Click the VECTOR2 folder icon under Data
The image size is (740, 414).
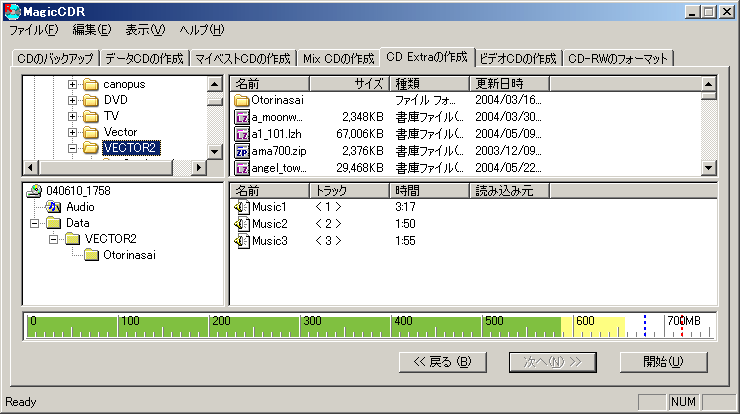pyautogui.click(x=73, y=239)
